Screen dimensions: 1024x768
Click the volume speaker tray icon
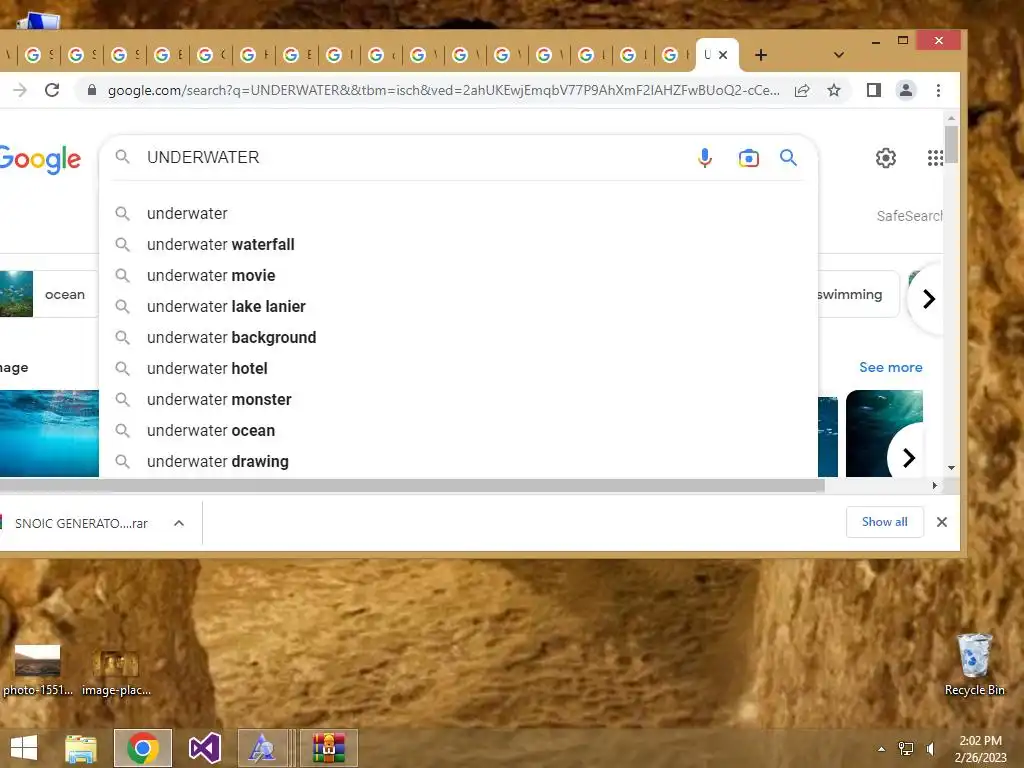[x=930, y=749]
